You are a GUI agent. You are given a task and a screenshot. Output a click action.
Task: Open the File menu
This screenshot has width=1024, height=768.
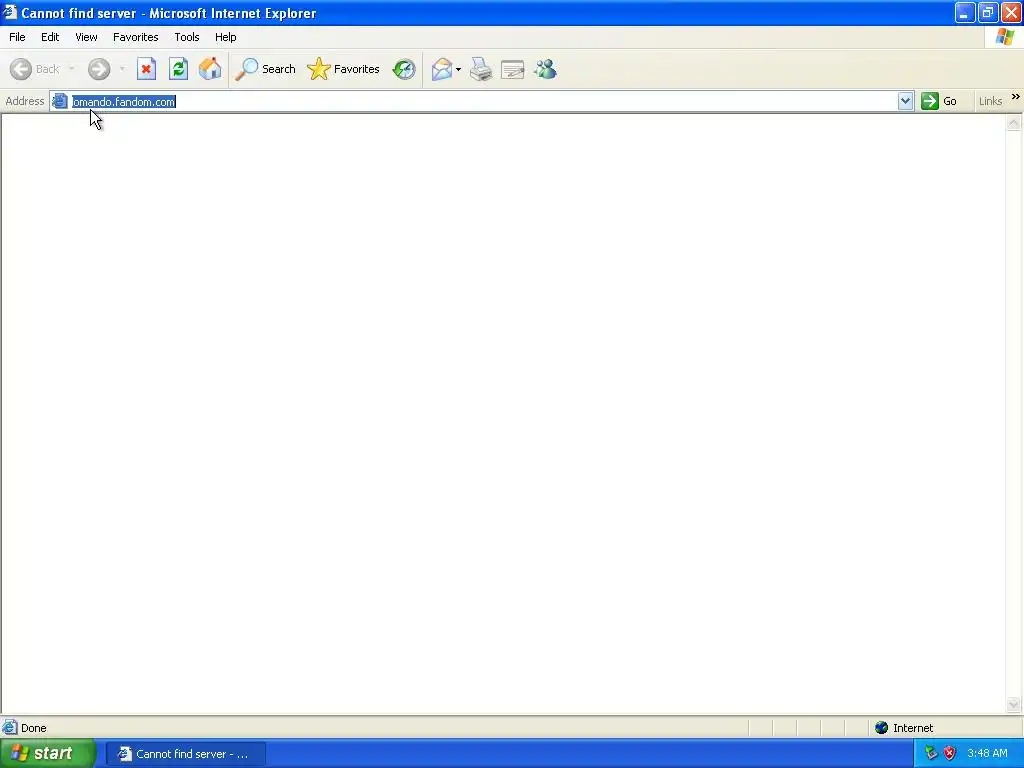tap(17, 37)
